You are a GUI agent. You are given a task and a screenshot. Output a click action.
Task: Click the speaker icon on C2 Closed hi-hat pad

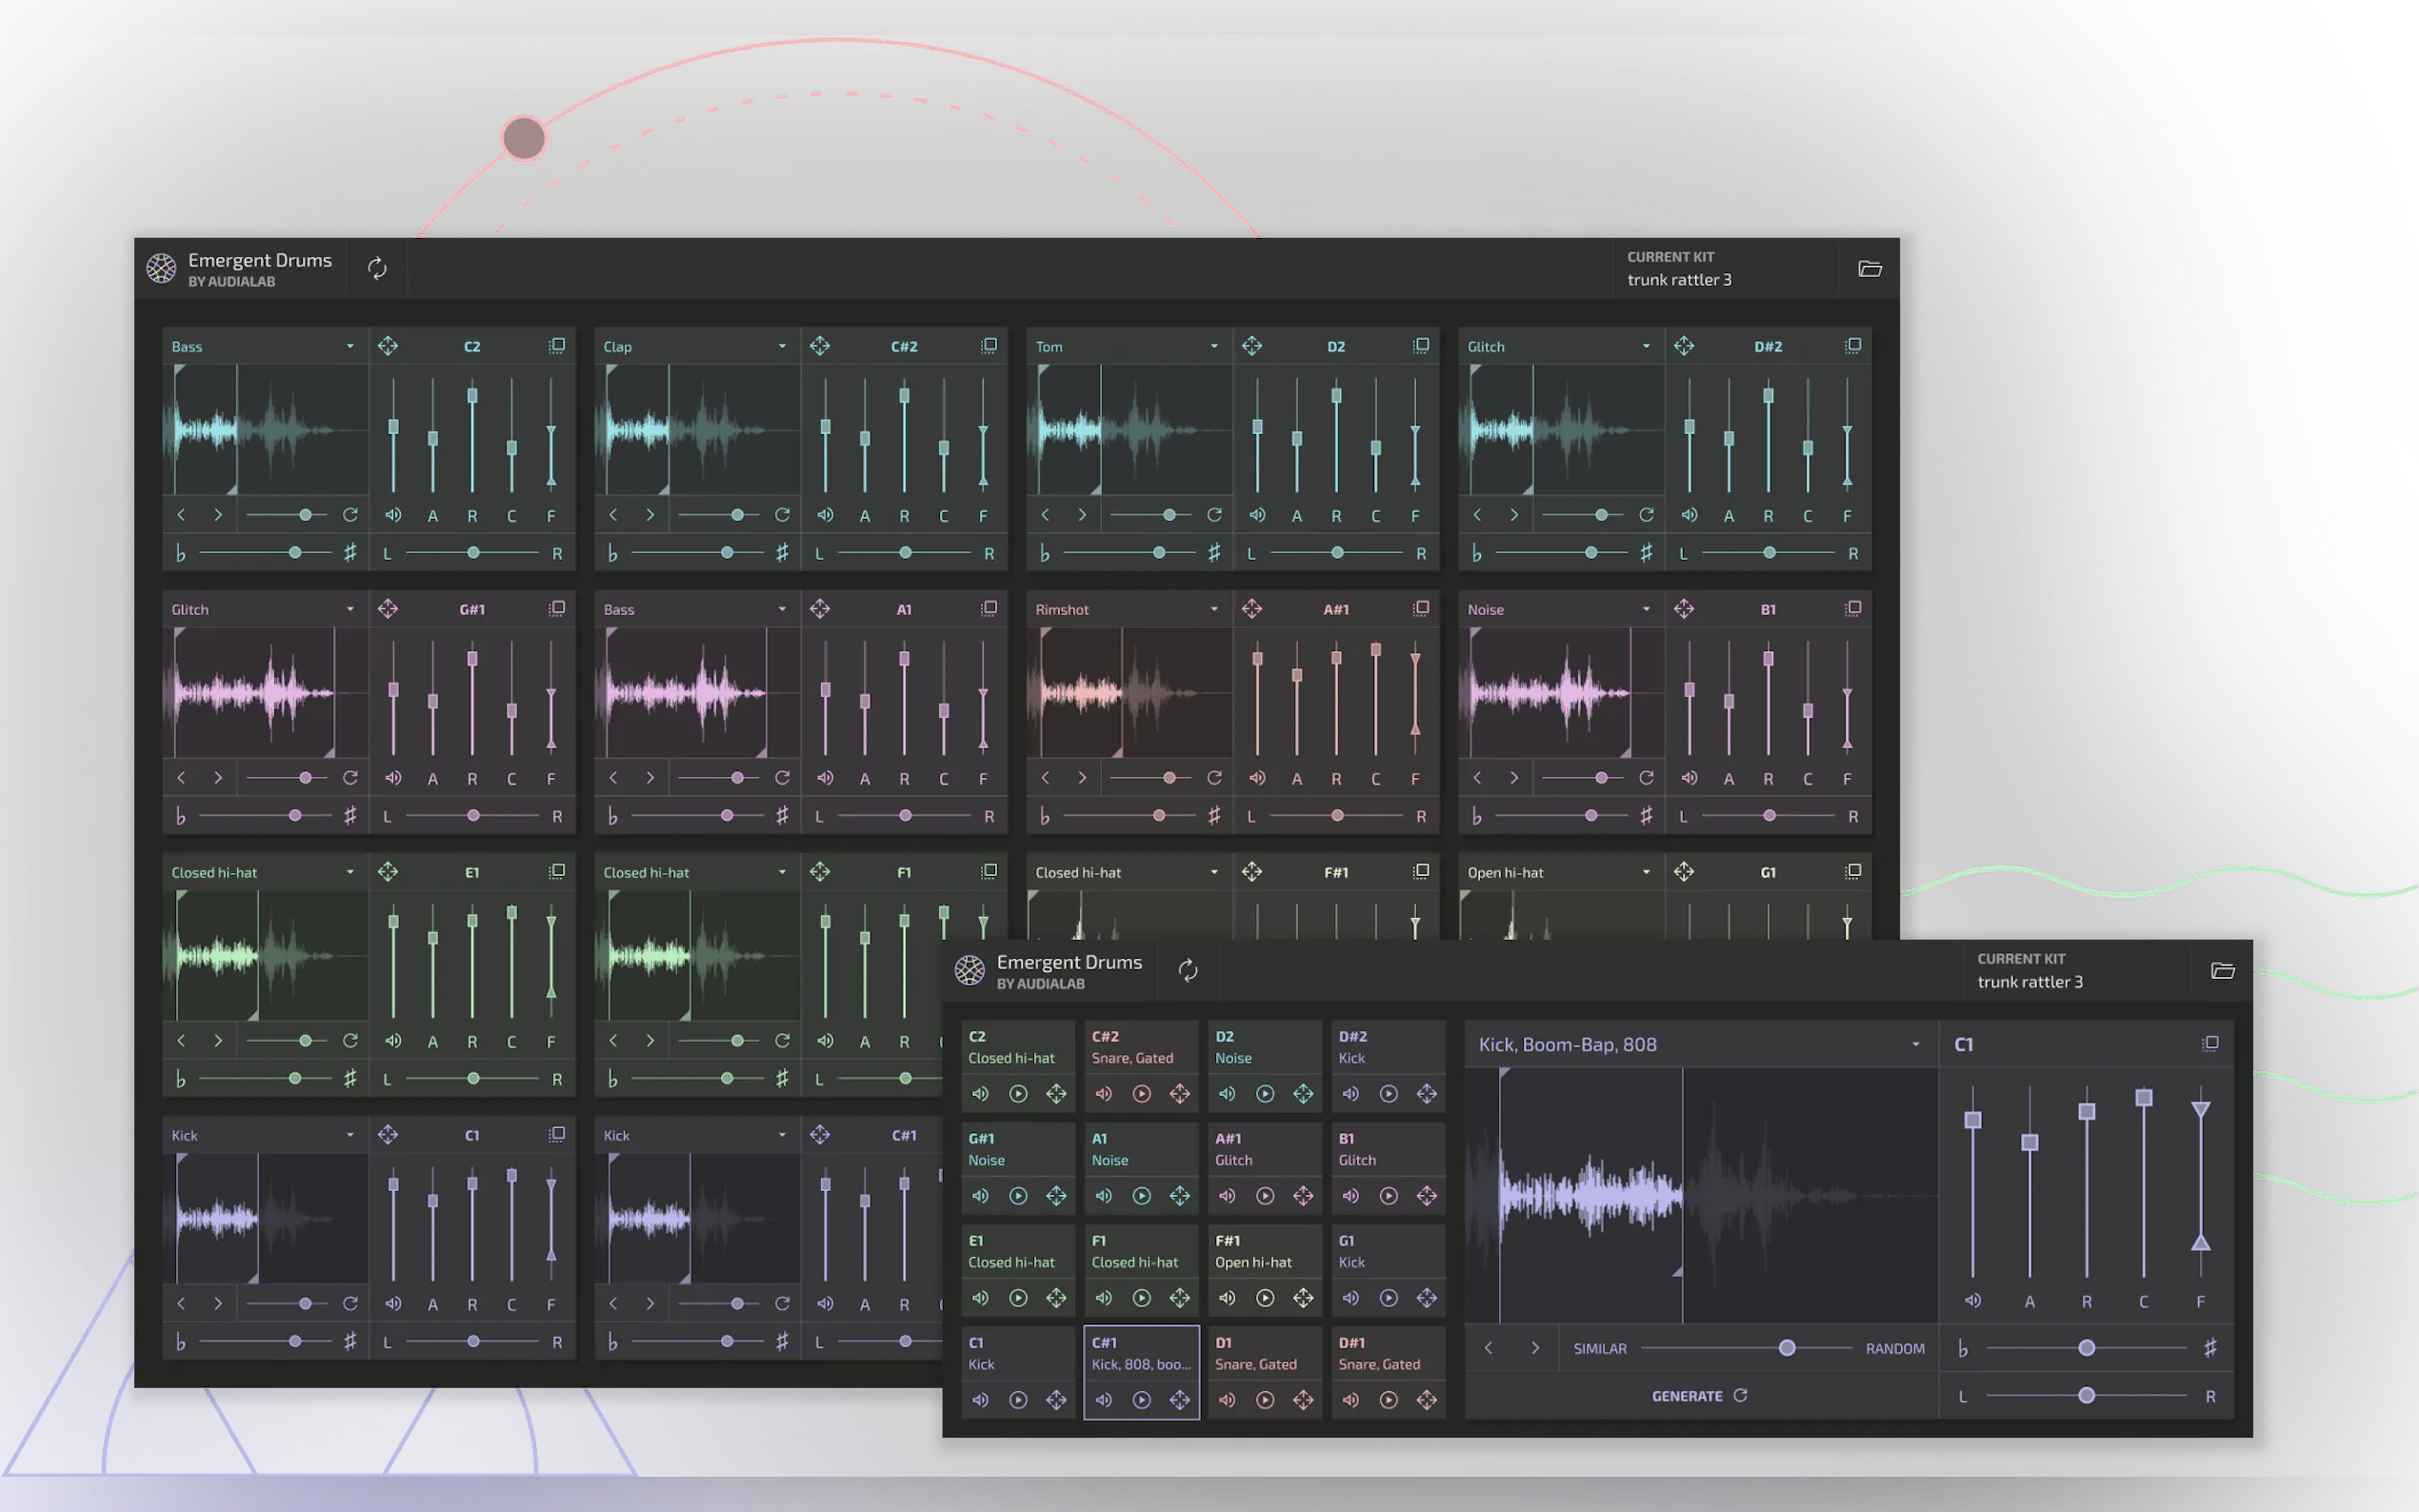980,1094
